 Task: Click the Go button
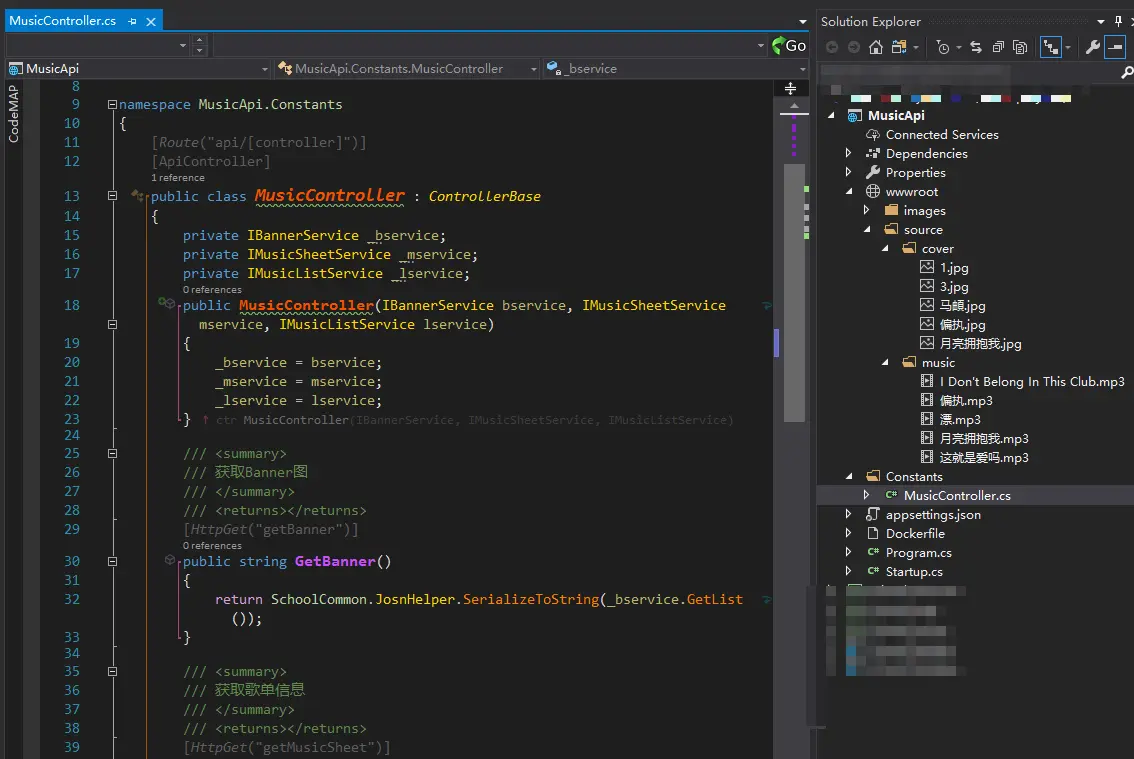pyautogui.click(x=789, y=46)
